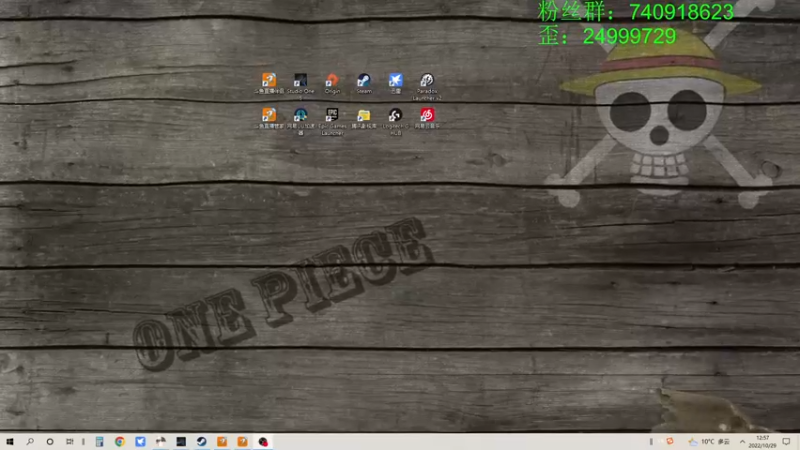800x450 pixels.
Task: Open Task View on the taskbar
Action: tap(69, 441)
